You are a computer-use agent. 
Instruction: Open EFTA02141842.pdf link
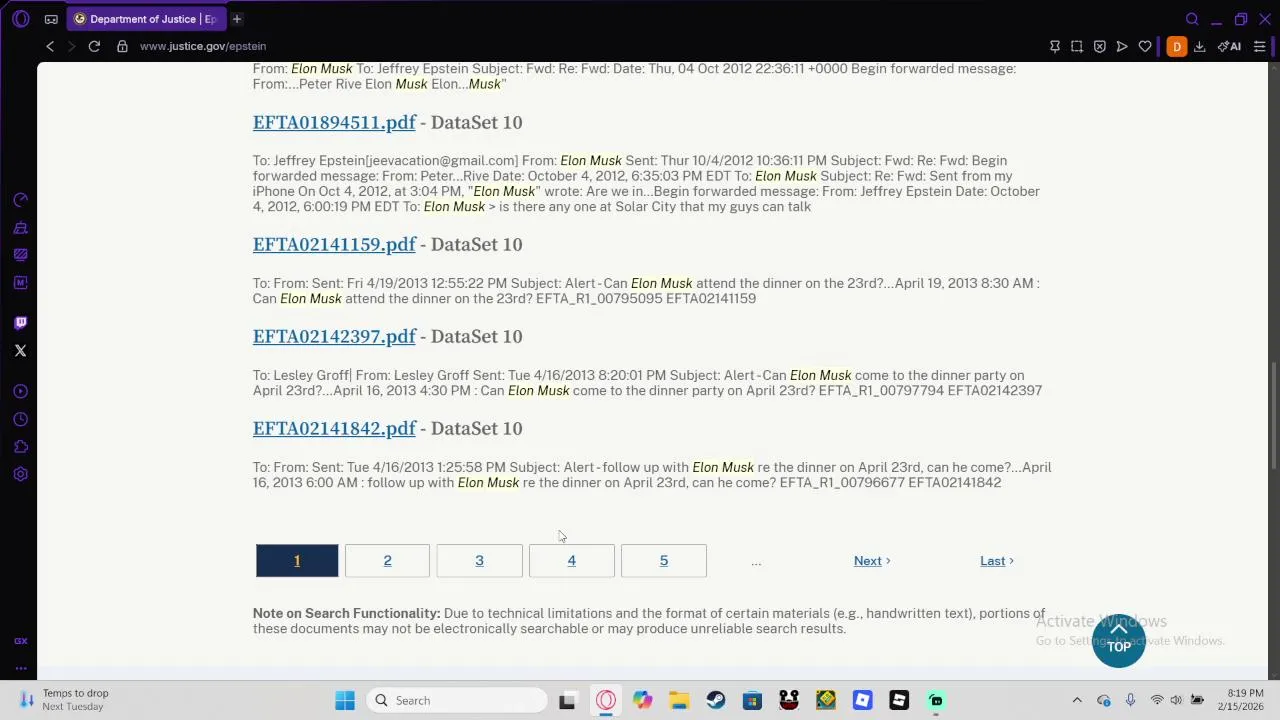[334, 429]
